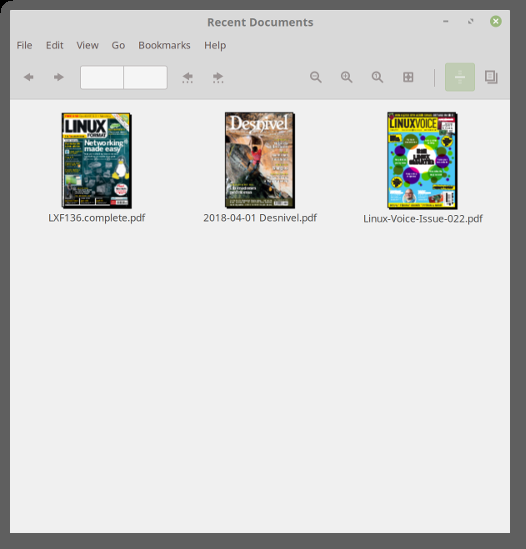Open the Go menu
This screenshot has width=526, height=549.
(118, 45)
